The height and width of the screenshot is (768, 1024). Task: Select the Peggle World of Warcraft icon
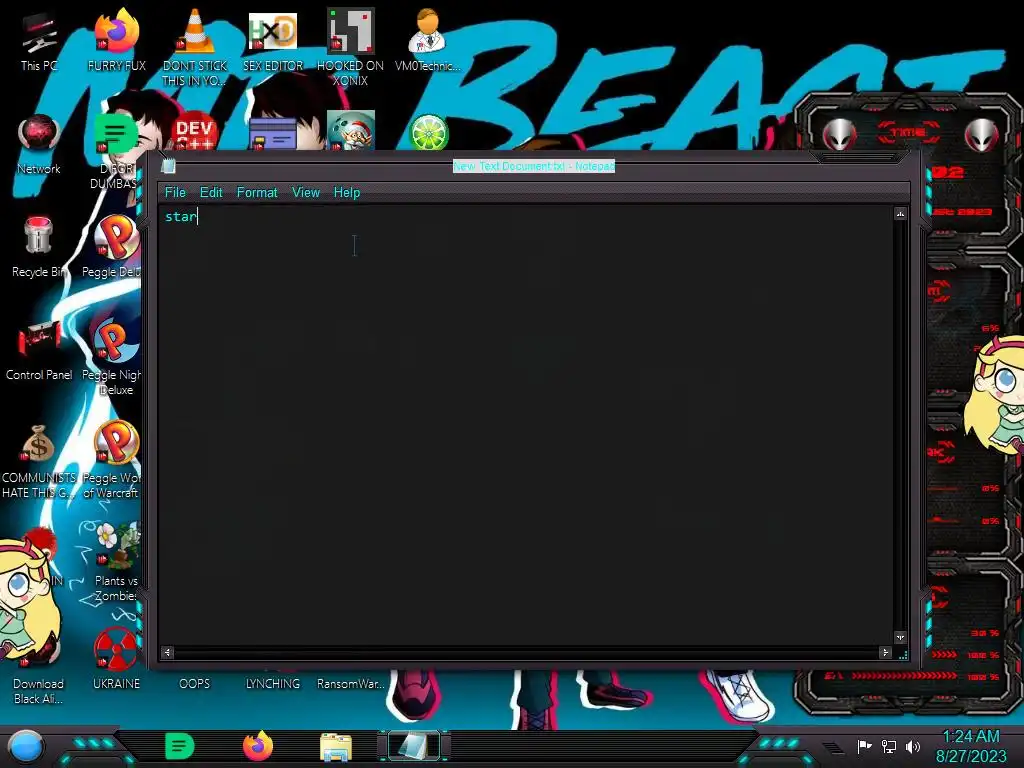114,460
